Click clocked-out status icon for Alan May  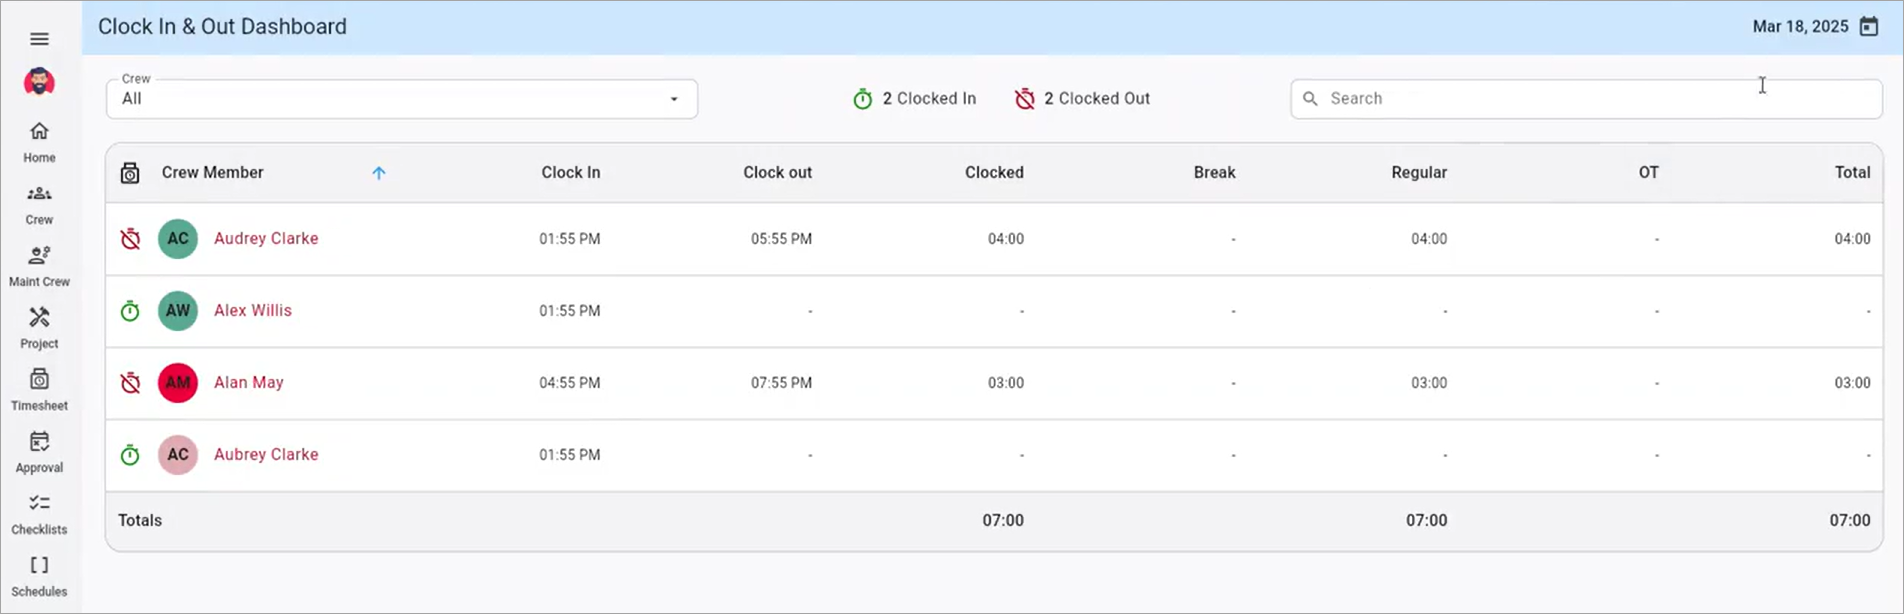coord(130,383)
